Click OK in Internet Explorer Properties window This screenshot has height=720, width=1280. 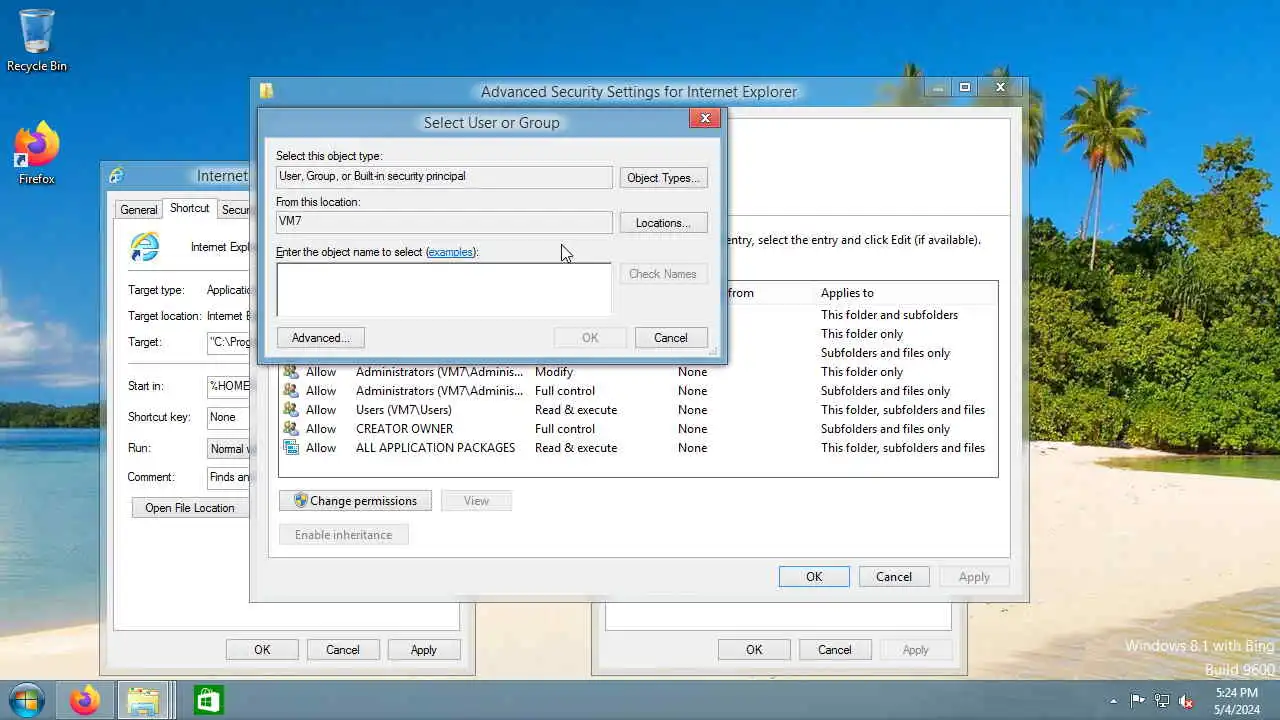(x=262, y=650)
